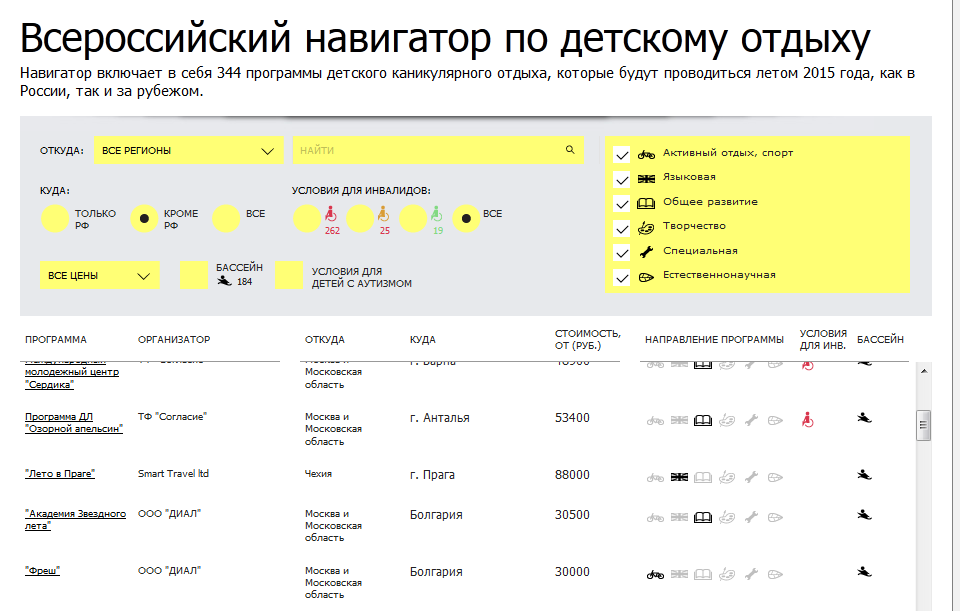Select the orange disability 25 radio option
Viewport: 960px width, 611px height.
coord(360,219)
